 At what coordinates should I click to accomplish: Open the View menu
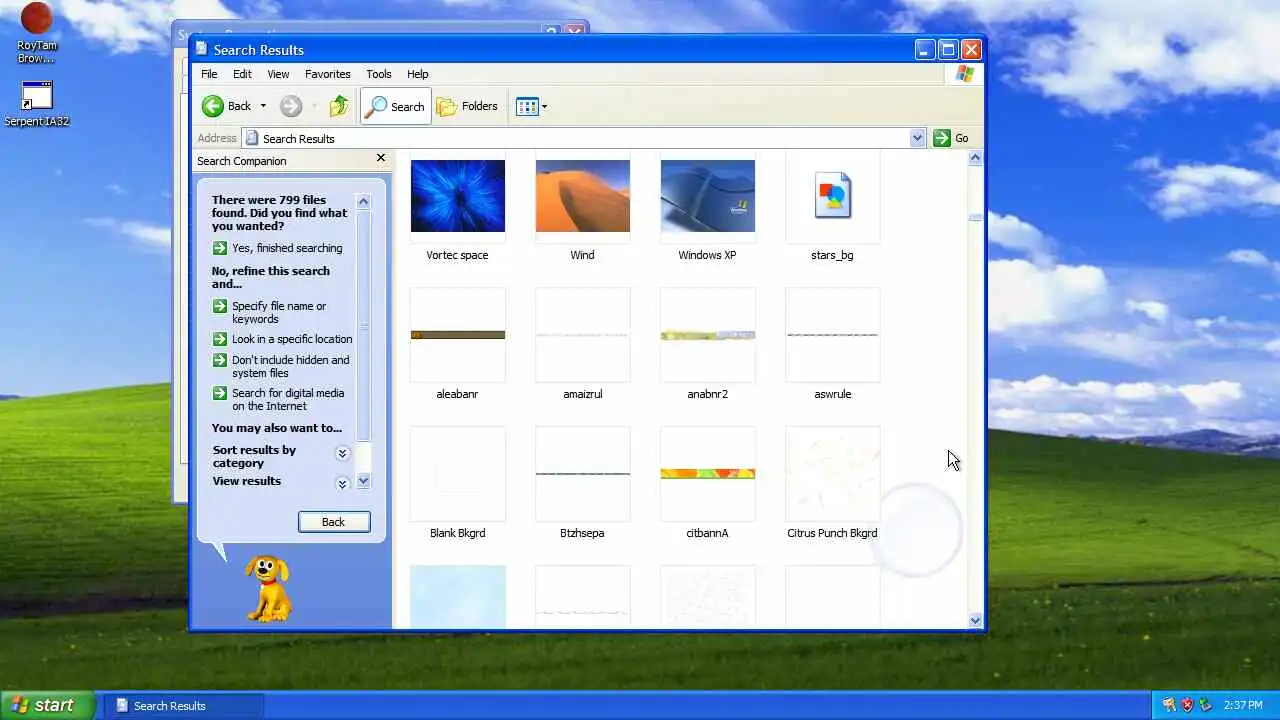(x=278, y=74)
